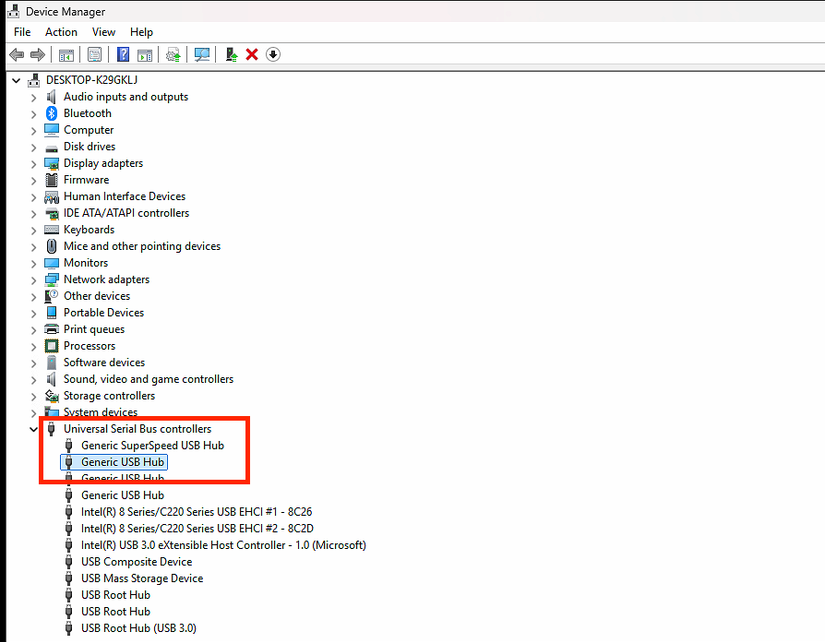Click the Network adapters icon
This screenshot has width=825, height=642.
[x=52, y=279]
